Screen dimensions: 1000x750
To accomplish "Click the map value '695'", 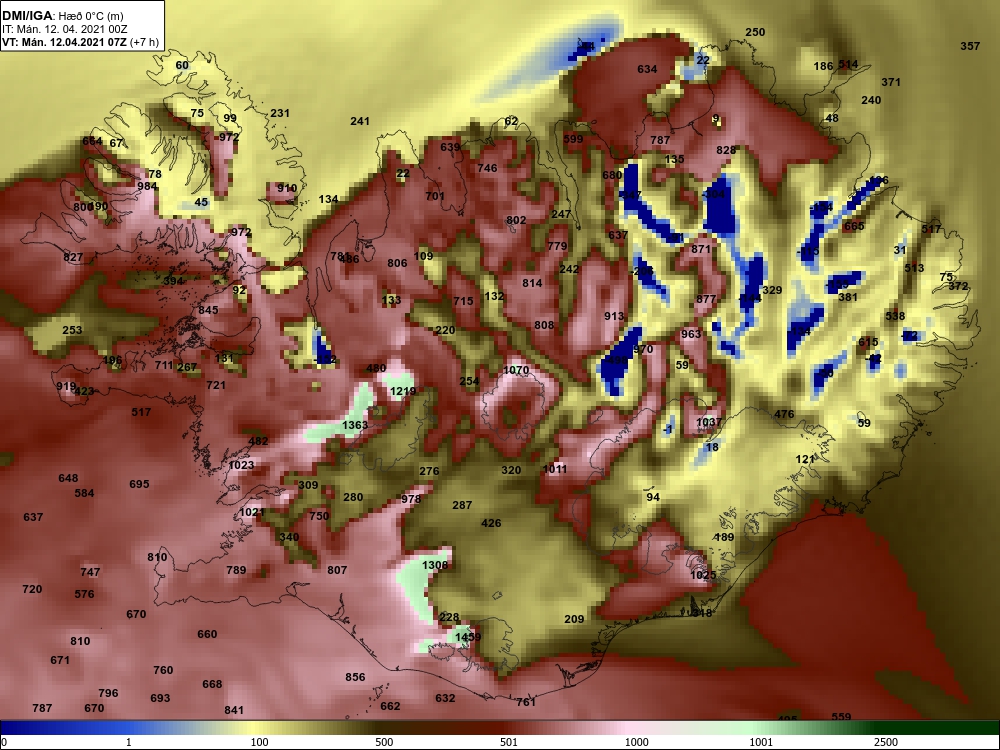I will (x=139, y=484).
